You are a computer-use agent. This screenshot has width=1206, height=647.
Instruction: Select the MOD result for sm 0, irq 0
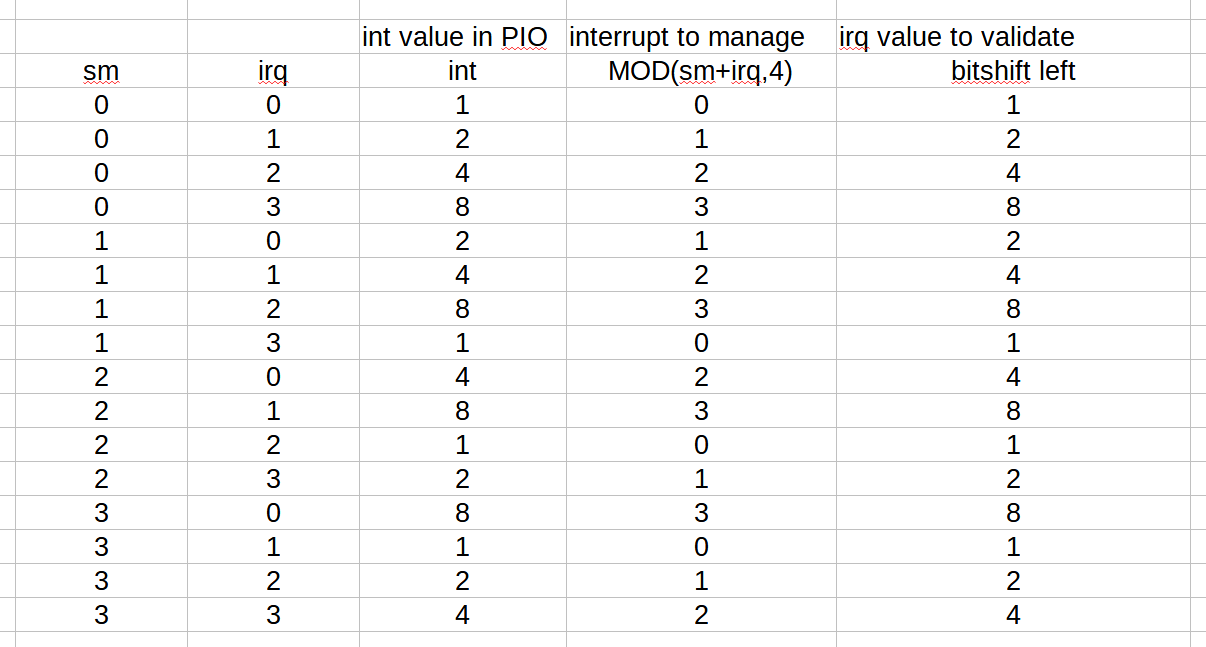coord(700,105)
